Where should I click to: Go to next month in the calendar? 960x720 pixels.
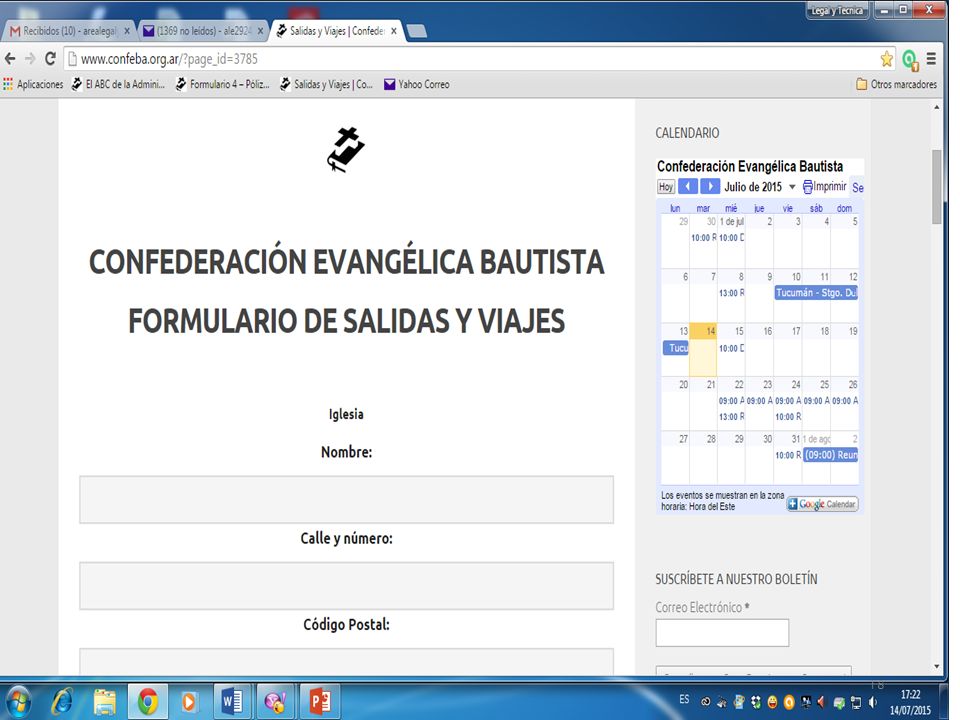(710, 186)
